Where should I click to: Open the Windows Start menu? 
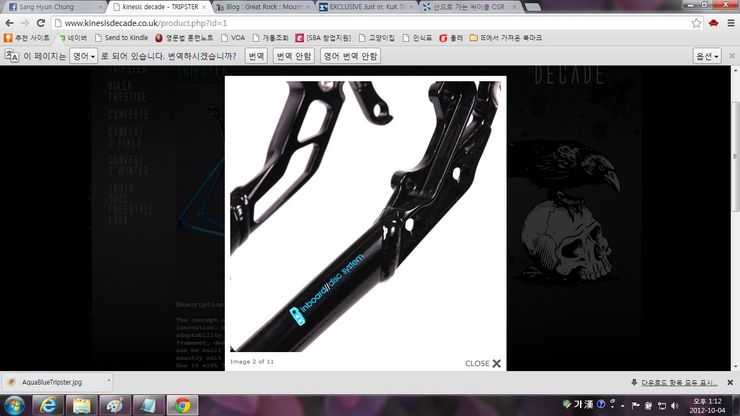coord(15,406)
